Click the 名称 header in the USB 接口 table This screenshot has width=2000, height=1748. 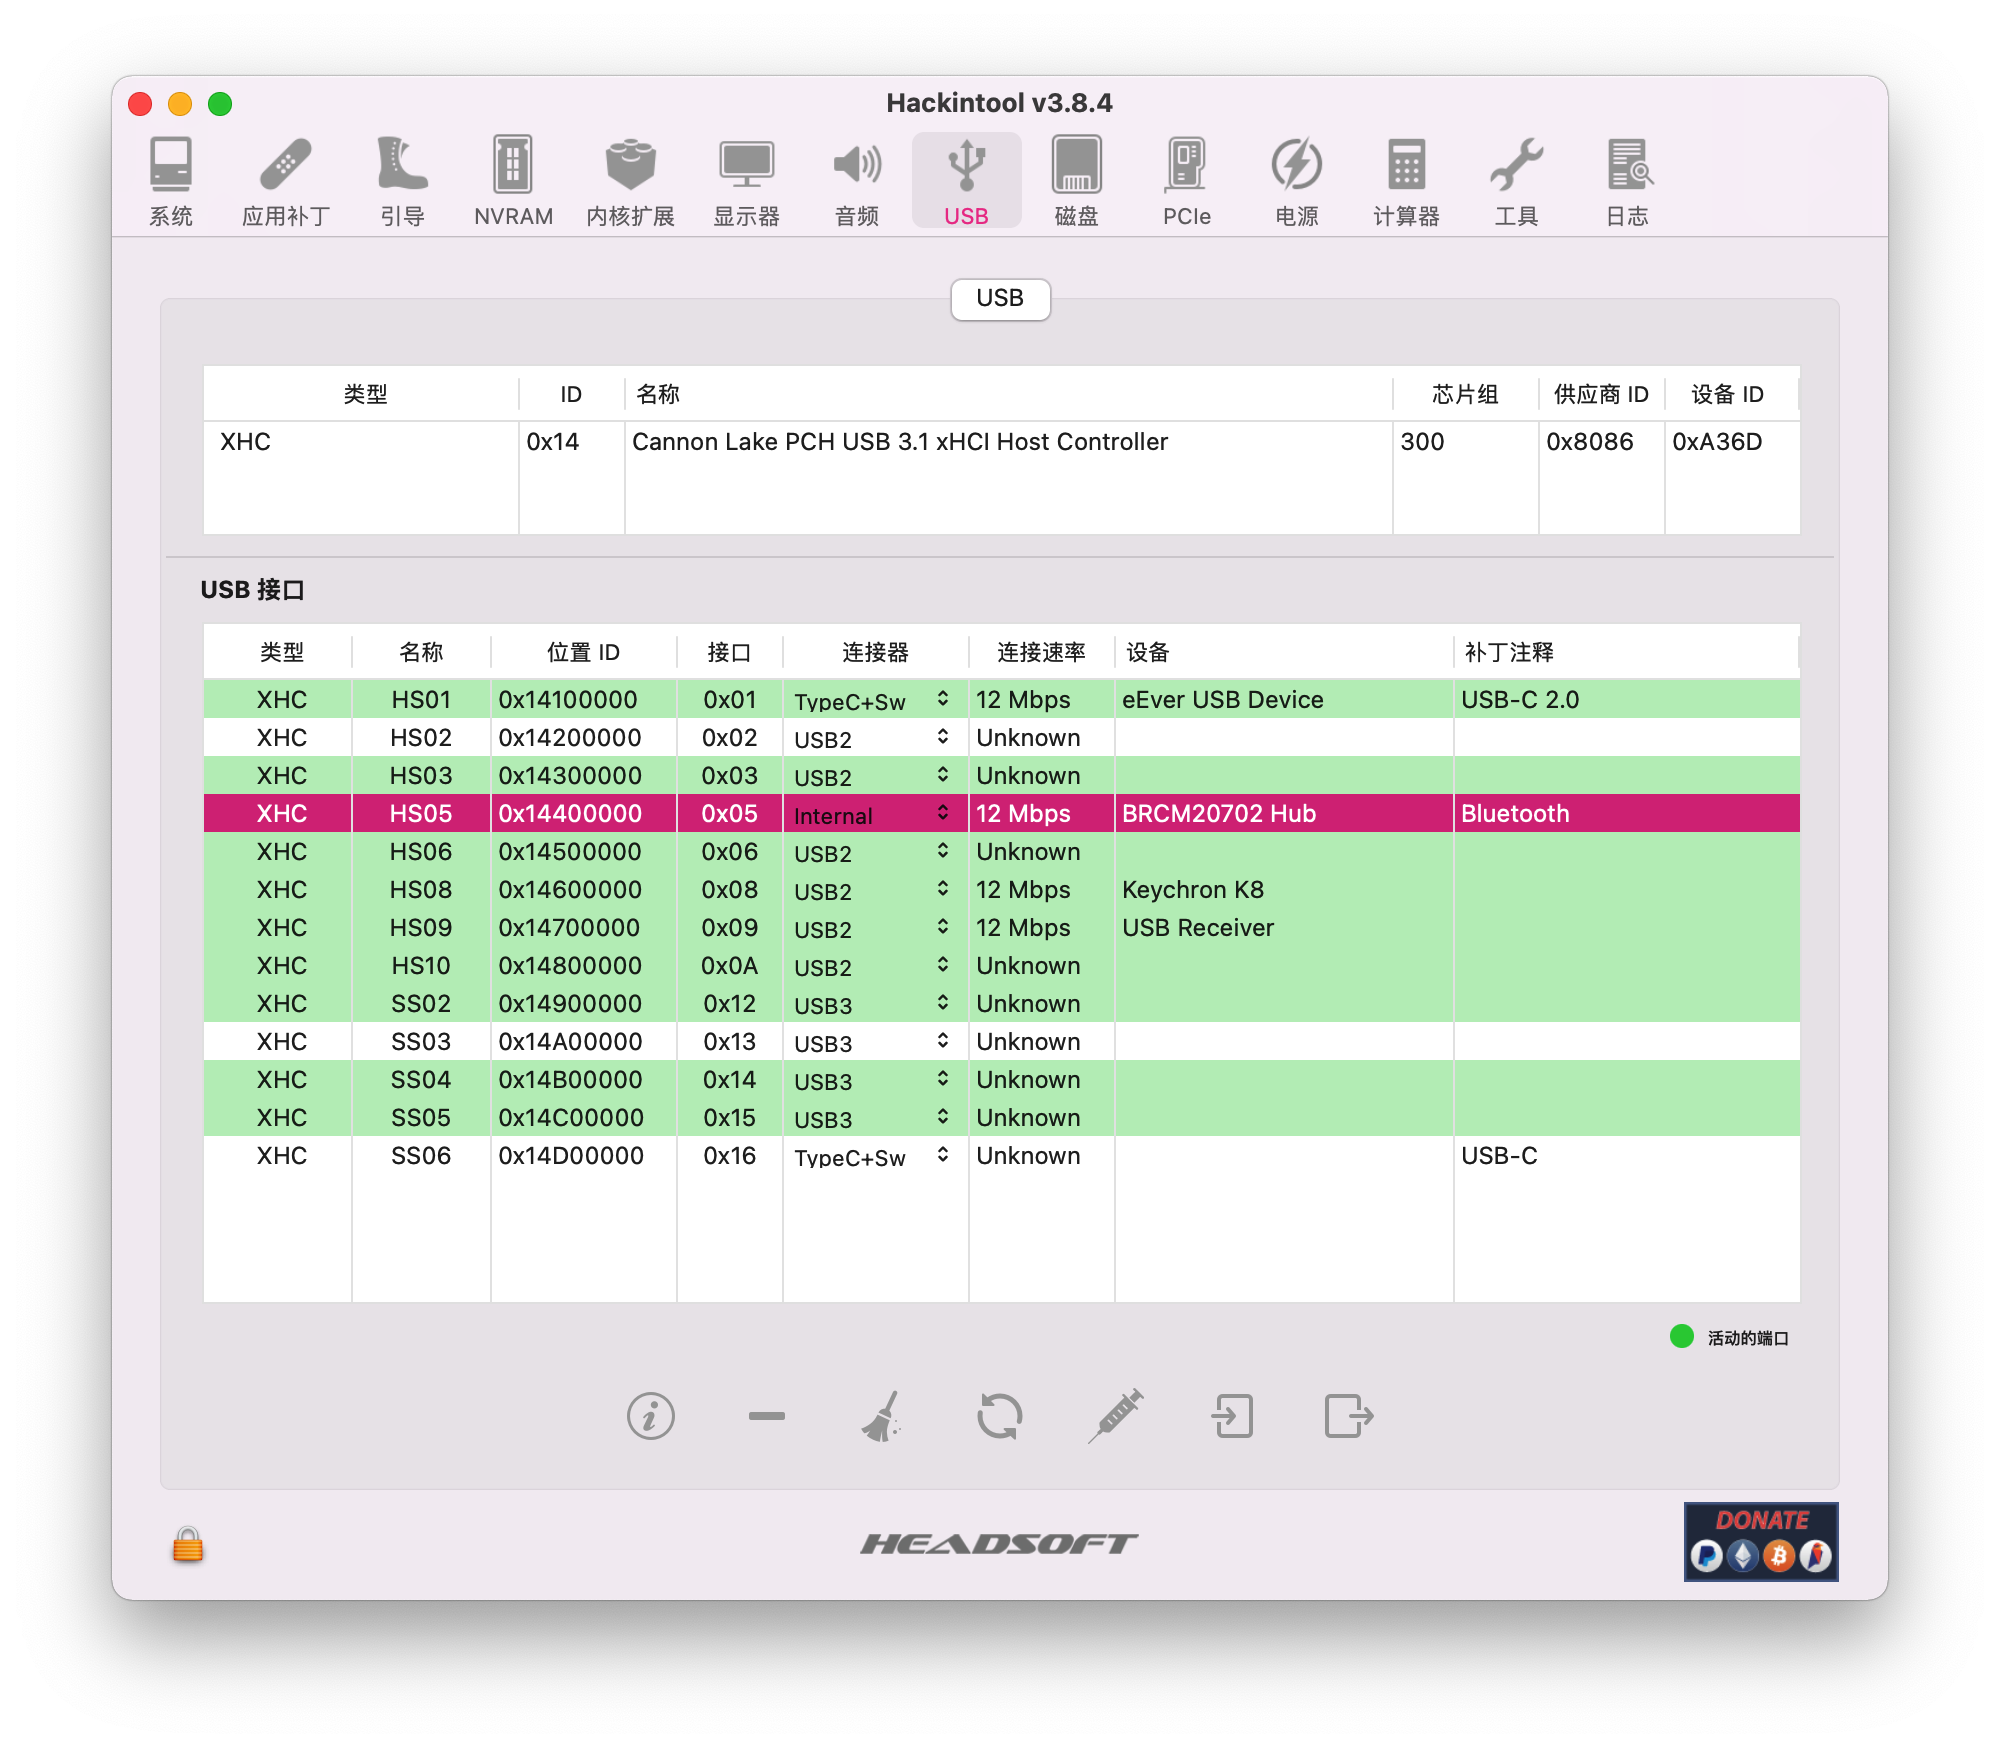click(421, 652)
